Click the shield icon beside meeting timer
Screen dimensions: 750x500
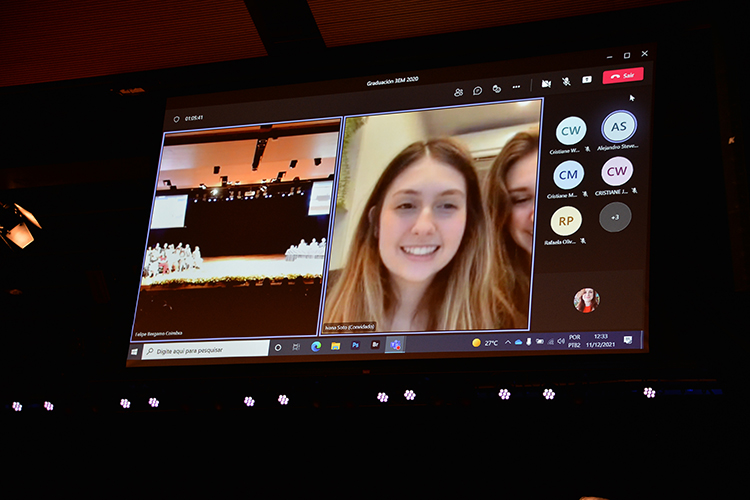(x=176, y=119)
